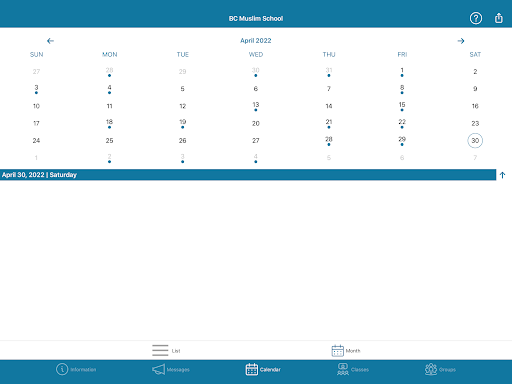Image resolution: width=512 pixels, height=384 pixels.
Task: Select greyed May 6 date
Action: [402, 158]
